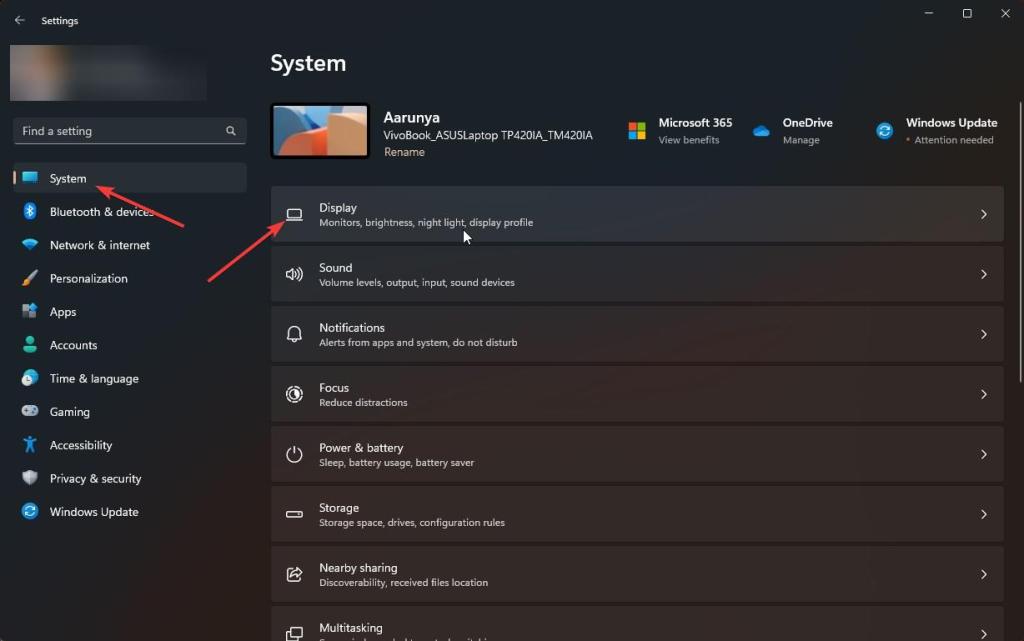The height and width of the screenshot is (641, 1024).
Task: Open Storage row with right chevron
Action: pos(983,514)
